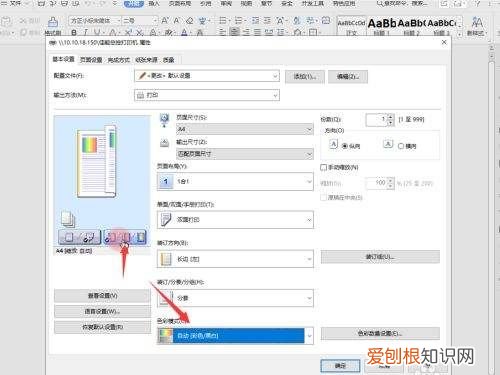The width and height of the screenshot is (500, 375).
Task: Select the landscape (横向) orientation radio
Action: point(401,146)
